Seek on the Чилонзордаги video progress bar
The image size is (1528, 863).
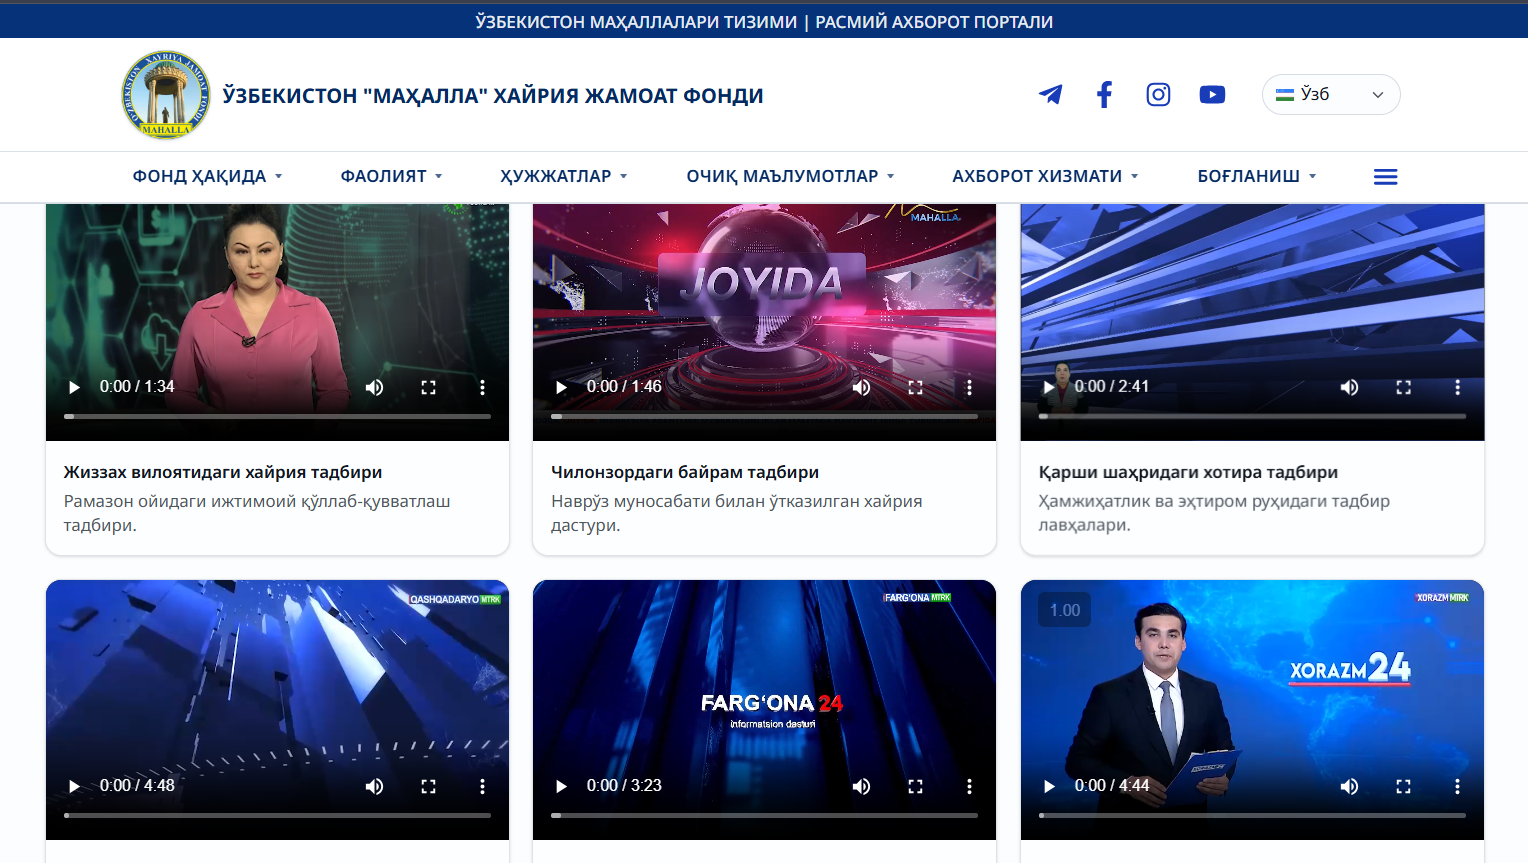point(764,416)
